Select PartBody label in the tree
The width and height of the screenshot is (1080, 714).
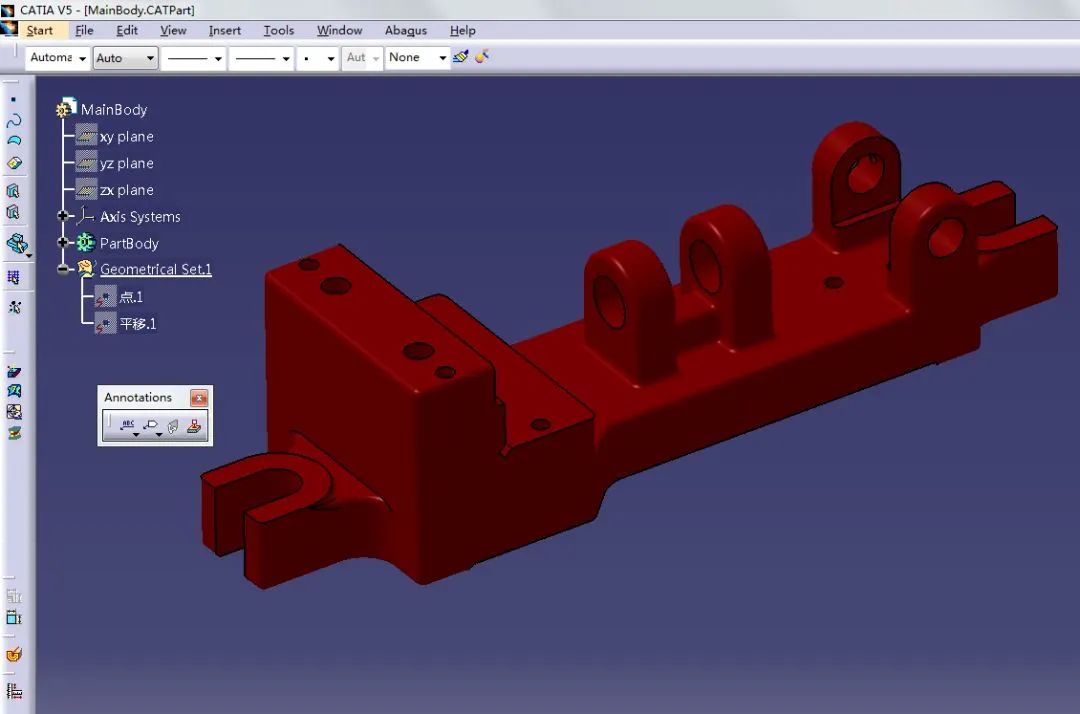[x=129, y=243]
